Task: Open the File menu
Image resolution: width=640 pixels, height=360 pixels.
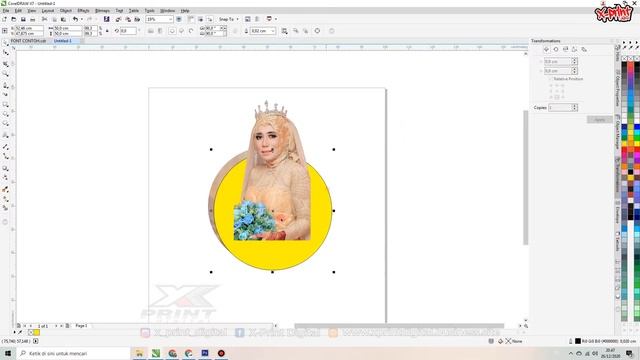Action: [6, 11]
